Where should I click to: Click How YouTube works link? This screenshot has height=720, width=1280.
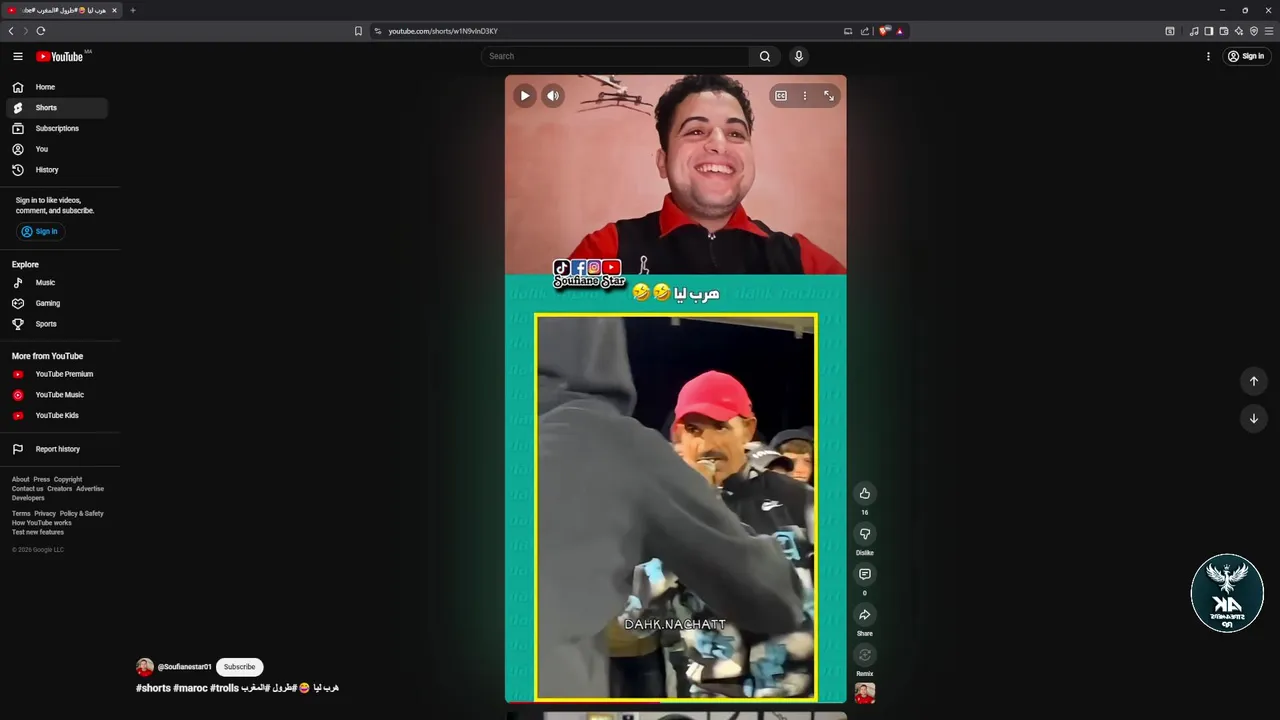pos(42,523)
